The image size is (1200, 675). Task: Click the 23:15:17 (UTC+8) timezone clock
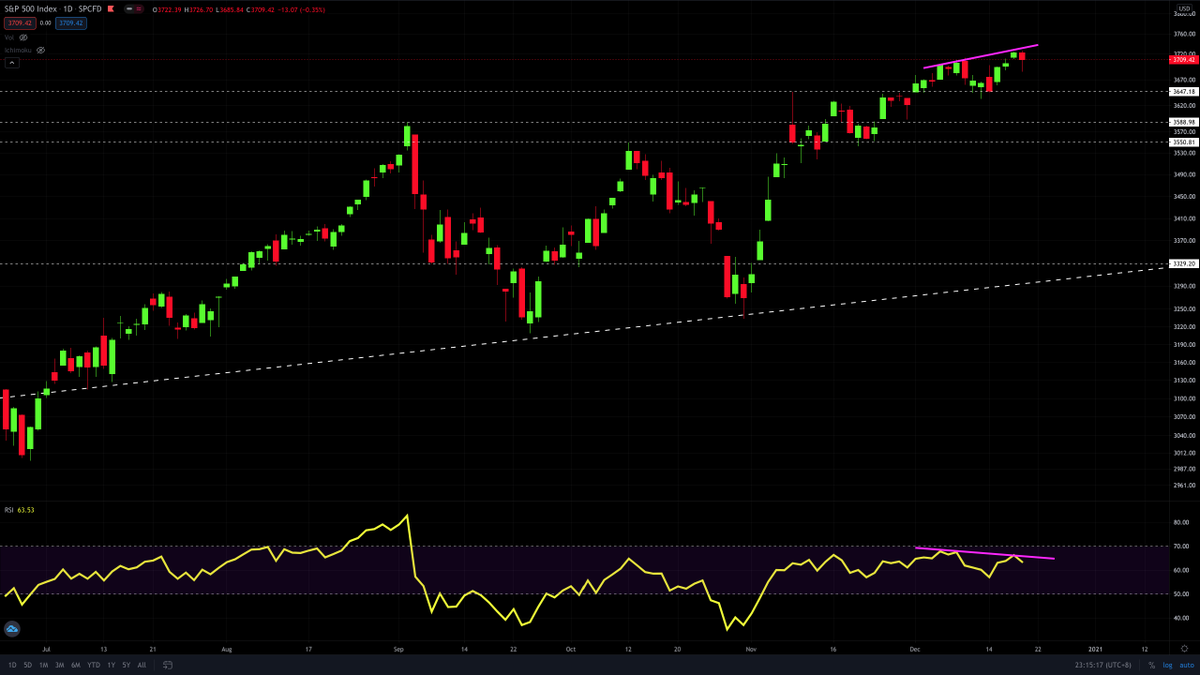1102,665
